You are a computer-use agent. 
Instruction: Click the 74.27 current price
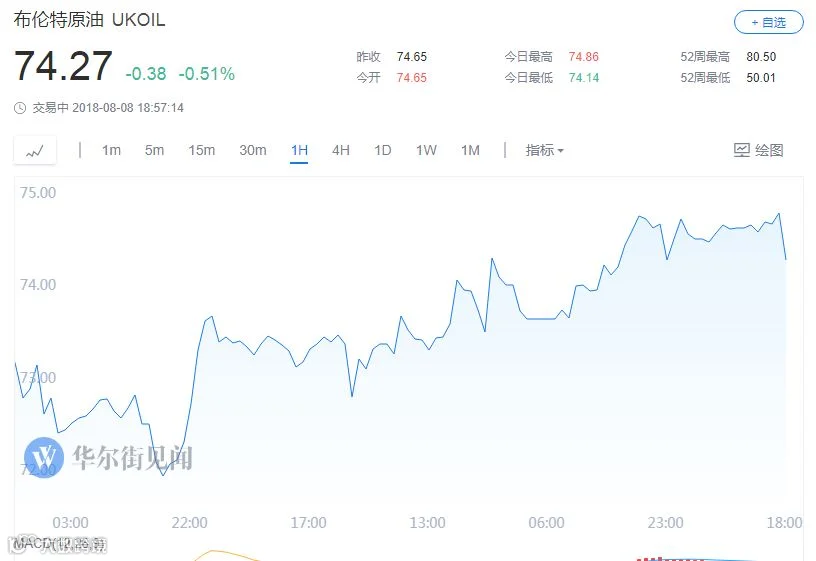pyautogui.click(x=63, y=67)
